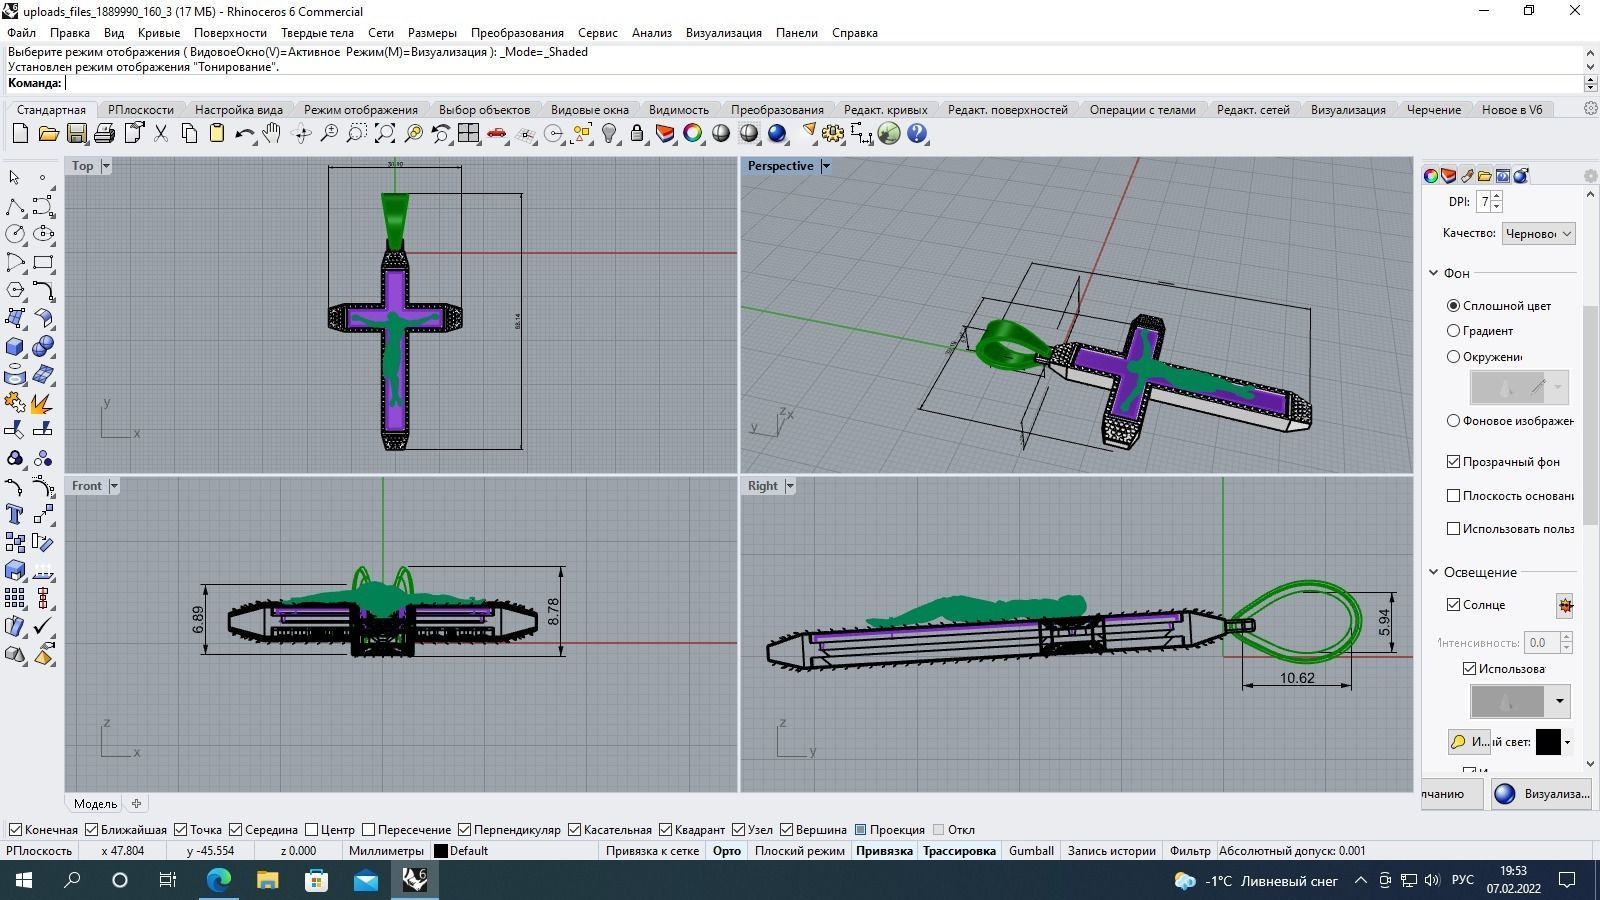Open the Качество dropdown
Image resolution: width=1600 pixels, height=900 pixels.
click(x=1538, y=233)
